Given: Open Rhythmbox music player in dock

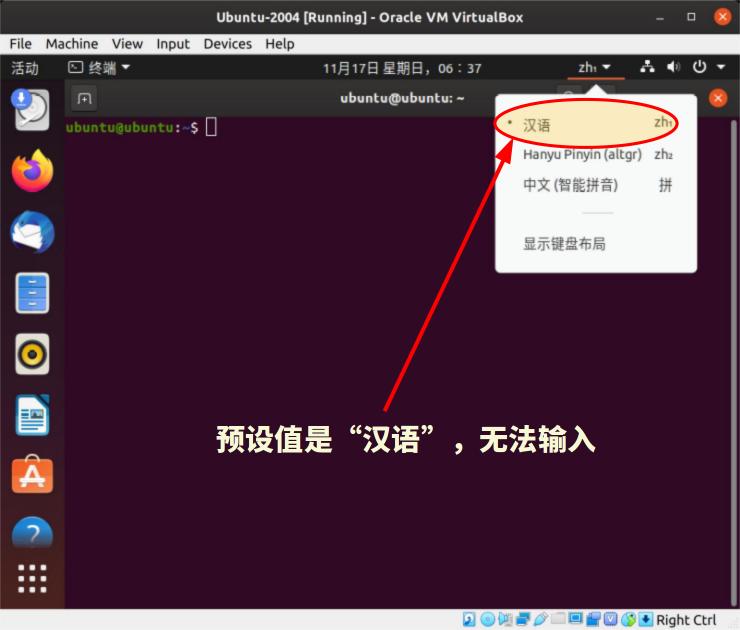Looking at the screenshot, I should pyautogui.click(x=32, y=354).
